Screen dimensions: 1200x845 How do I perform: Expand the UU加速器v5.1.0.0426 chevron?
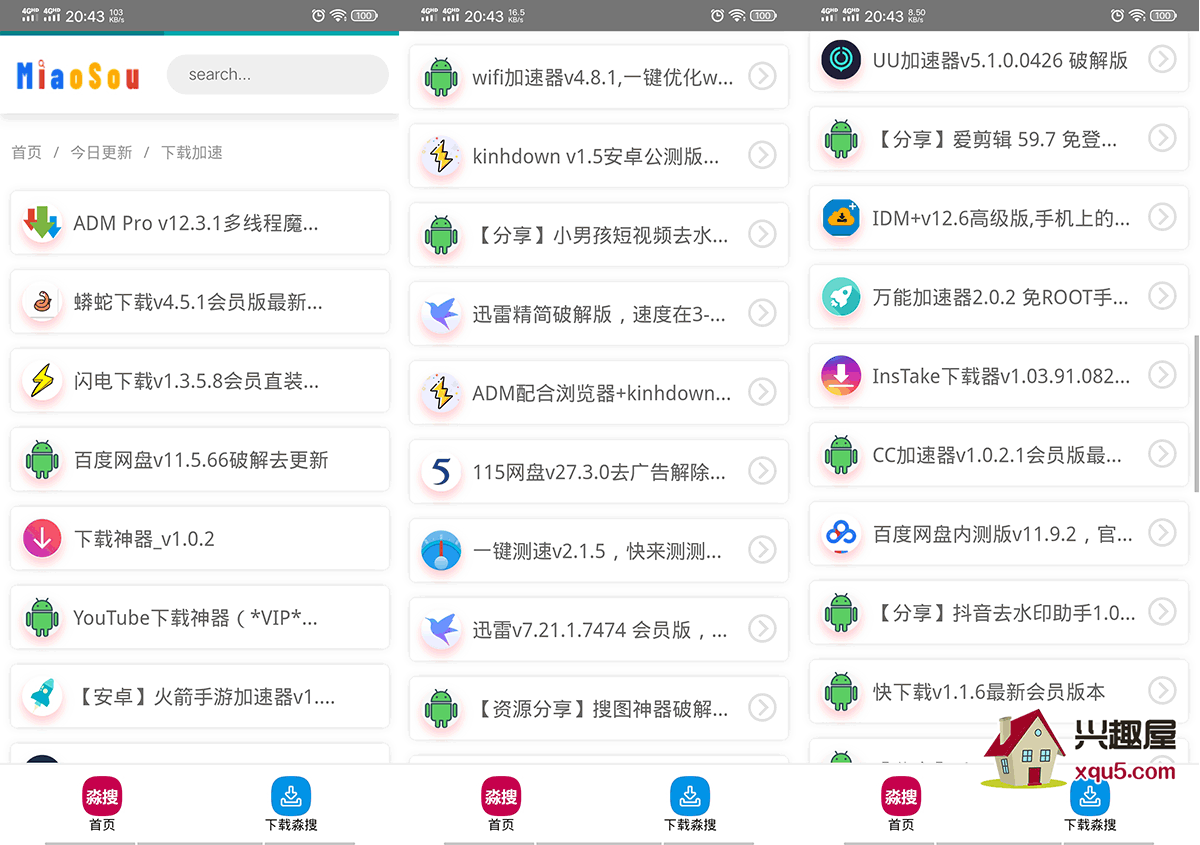(x=1162, y=59)
